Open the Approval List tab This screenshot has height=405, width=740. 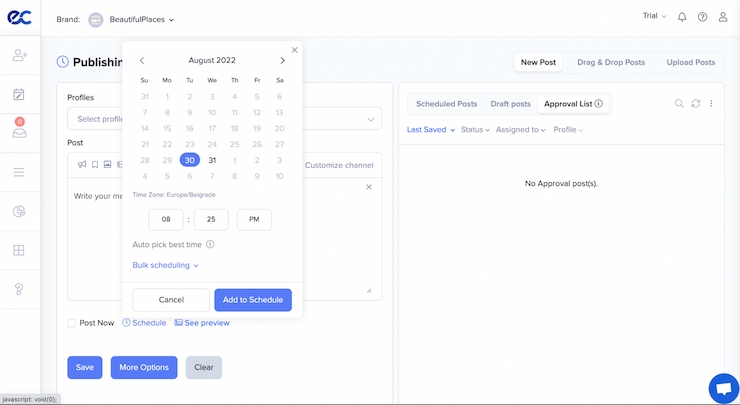pyautogui.click(x=573, y=104)
